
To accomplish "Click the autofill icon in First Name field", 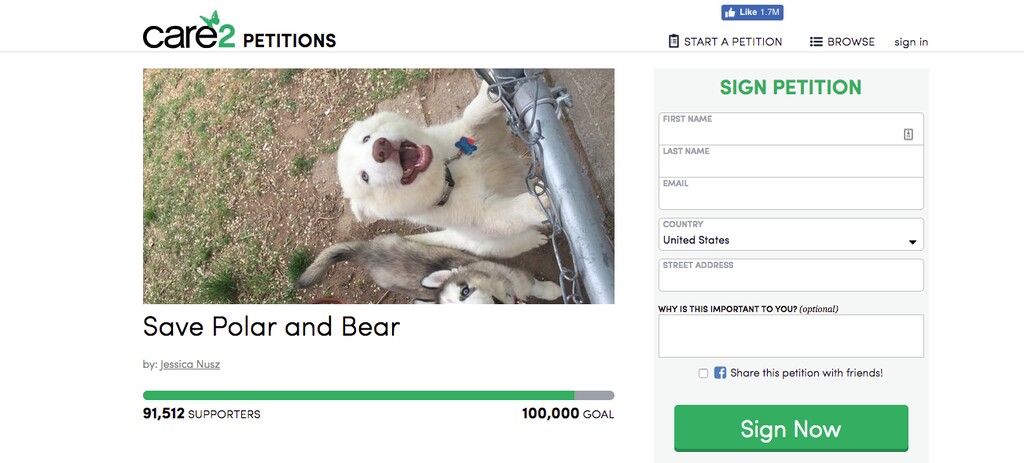I will (x=908, y=133).
